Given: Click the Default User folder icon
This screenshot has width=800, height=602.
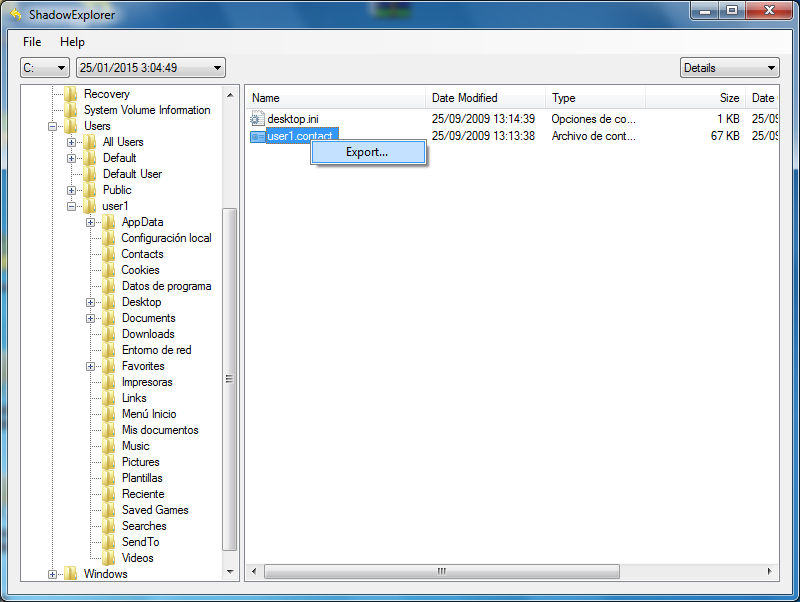Looking at the screenshot, I should click(x=89, y=174).
